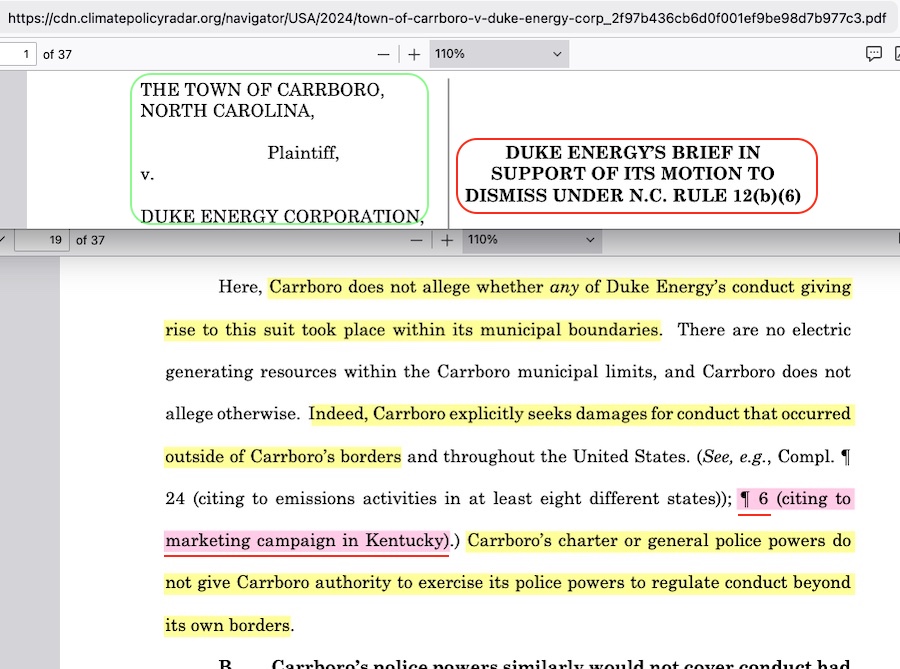Click the chevron at lower toolbar's left edge

click(x=4, y=240)
